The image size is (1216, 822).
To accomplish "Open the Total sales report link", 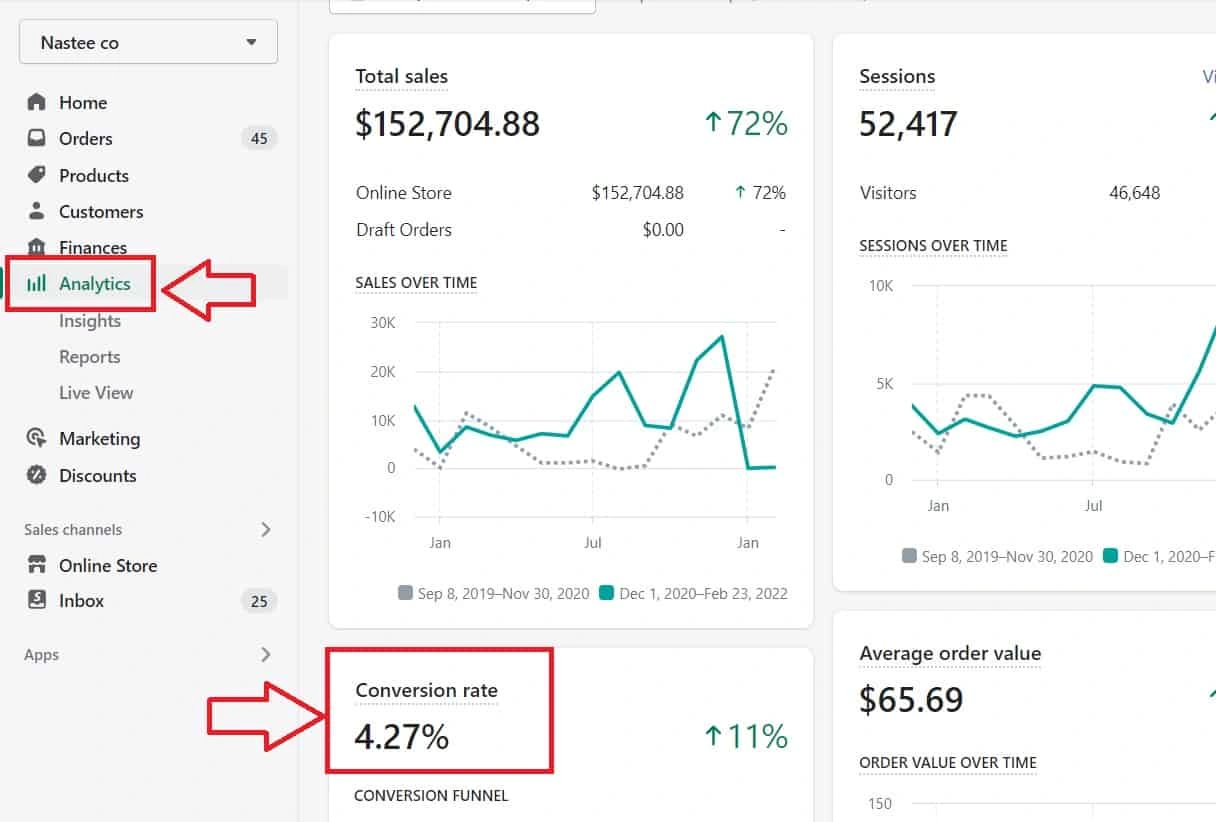I will coord(402,77).
